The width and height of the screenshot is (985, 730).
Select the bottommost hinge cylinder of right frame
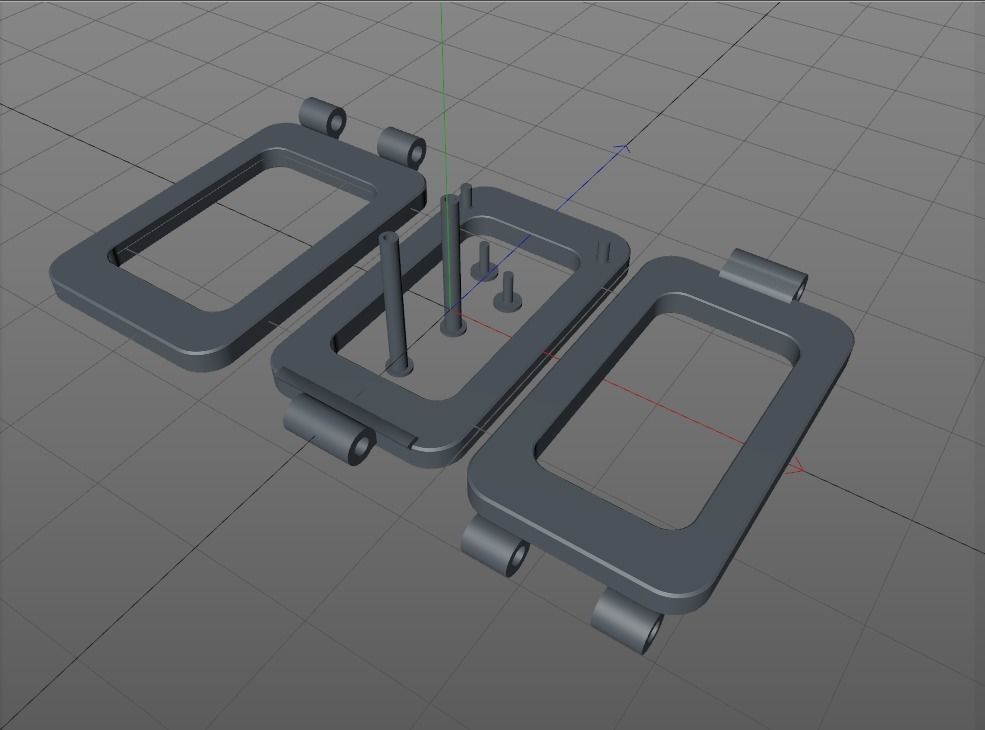(627, 619)
